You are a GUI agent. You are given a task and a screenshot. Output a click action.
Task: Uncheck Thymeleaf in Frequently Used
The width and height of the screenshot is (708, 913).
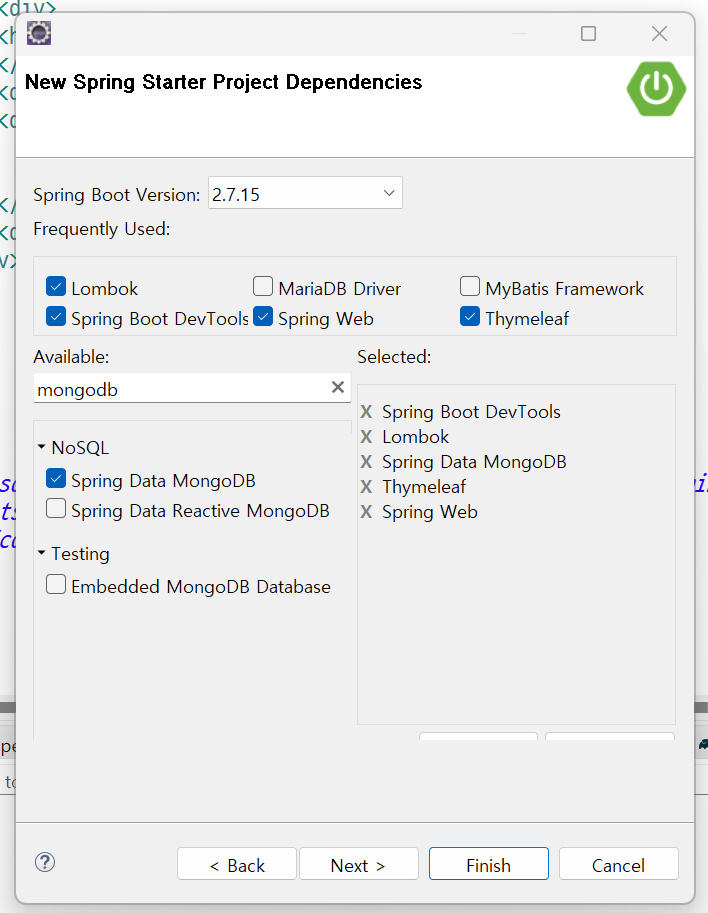point(470,317)
